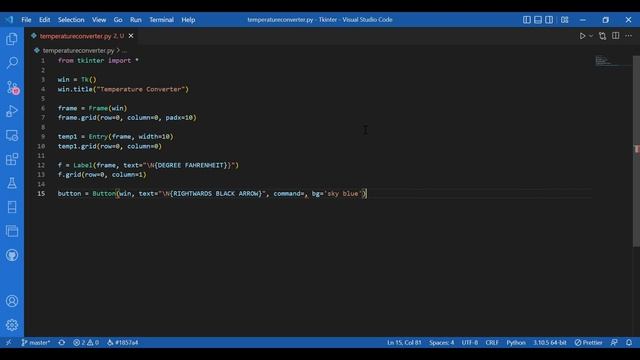Image resolution: width=640 pixels, height=360 pixels.
Task: Click temperatureconverter.py in the breadcrumb
Action: 78,51
